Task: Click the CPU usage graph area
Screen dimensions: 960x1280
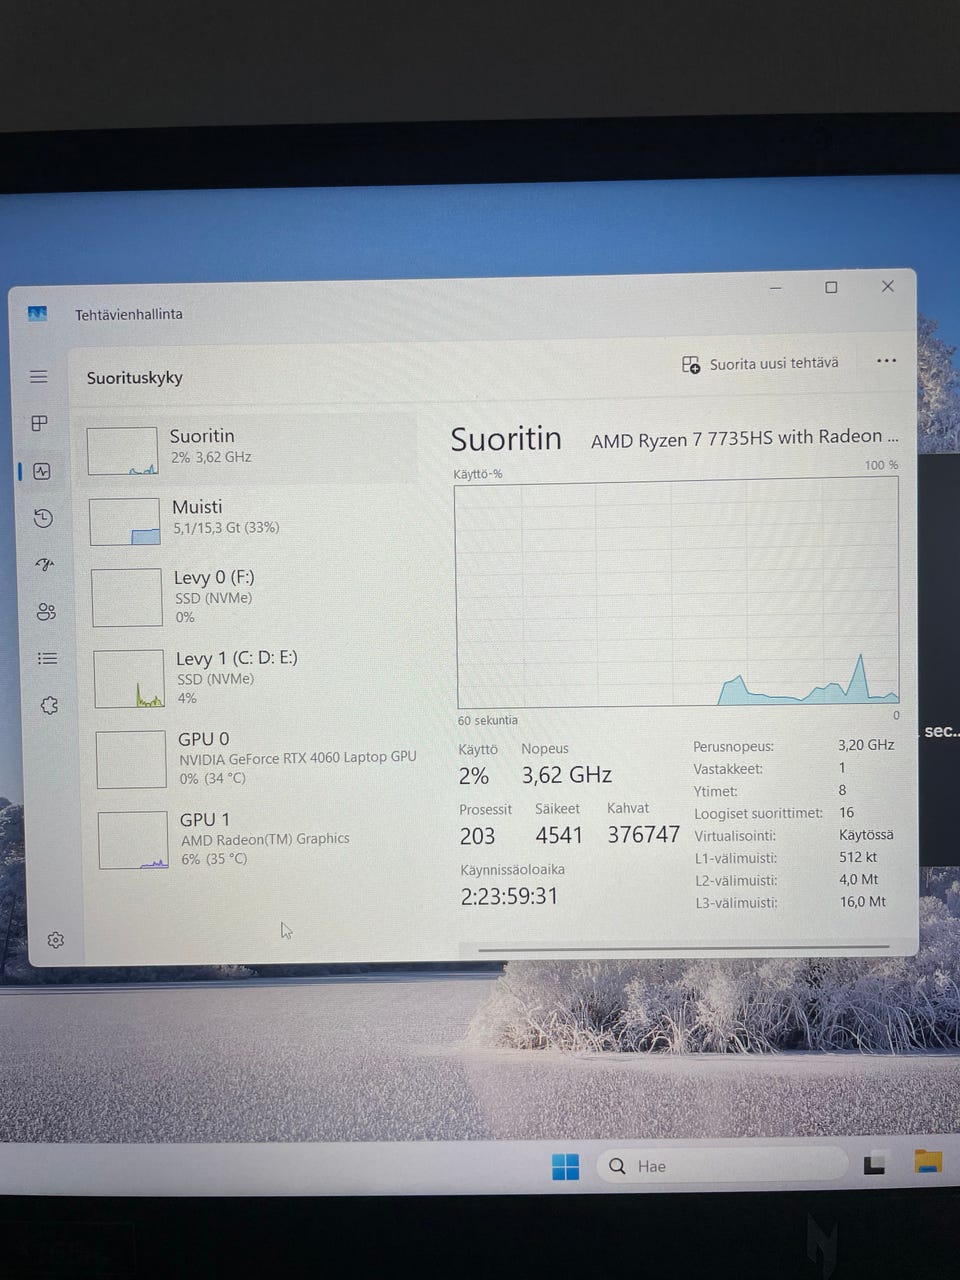Action: coord(677,594)
